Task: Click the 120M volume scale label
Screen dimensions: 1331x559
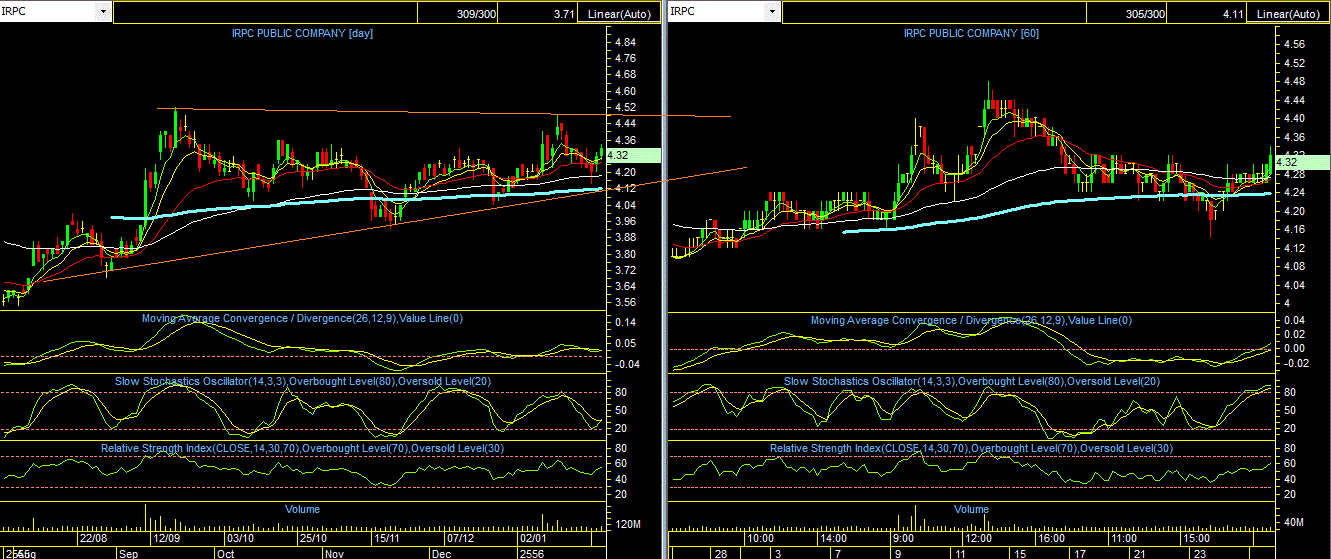Action: point(629,524)
